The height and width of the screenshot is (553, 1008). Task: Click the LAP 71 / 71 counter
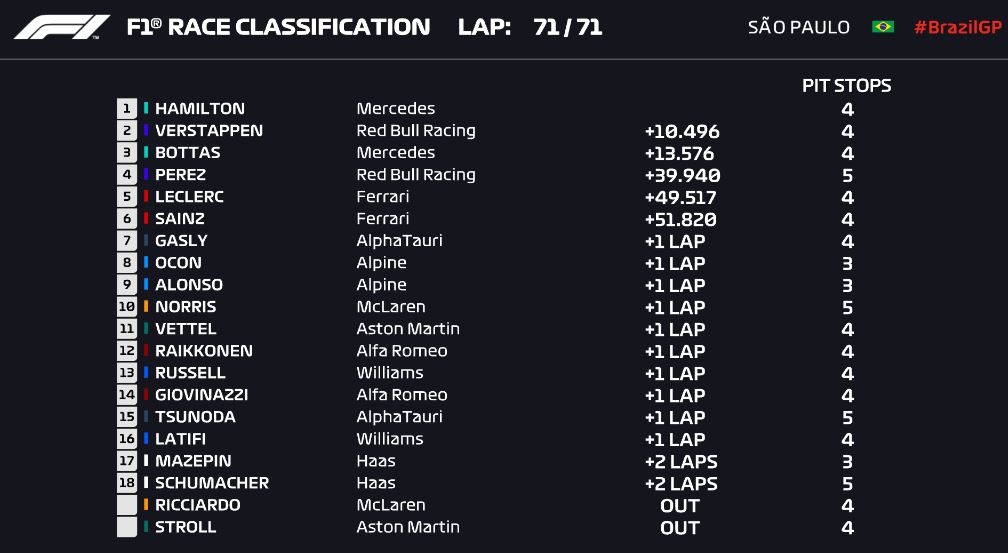(x=530, y=27)
